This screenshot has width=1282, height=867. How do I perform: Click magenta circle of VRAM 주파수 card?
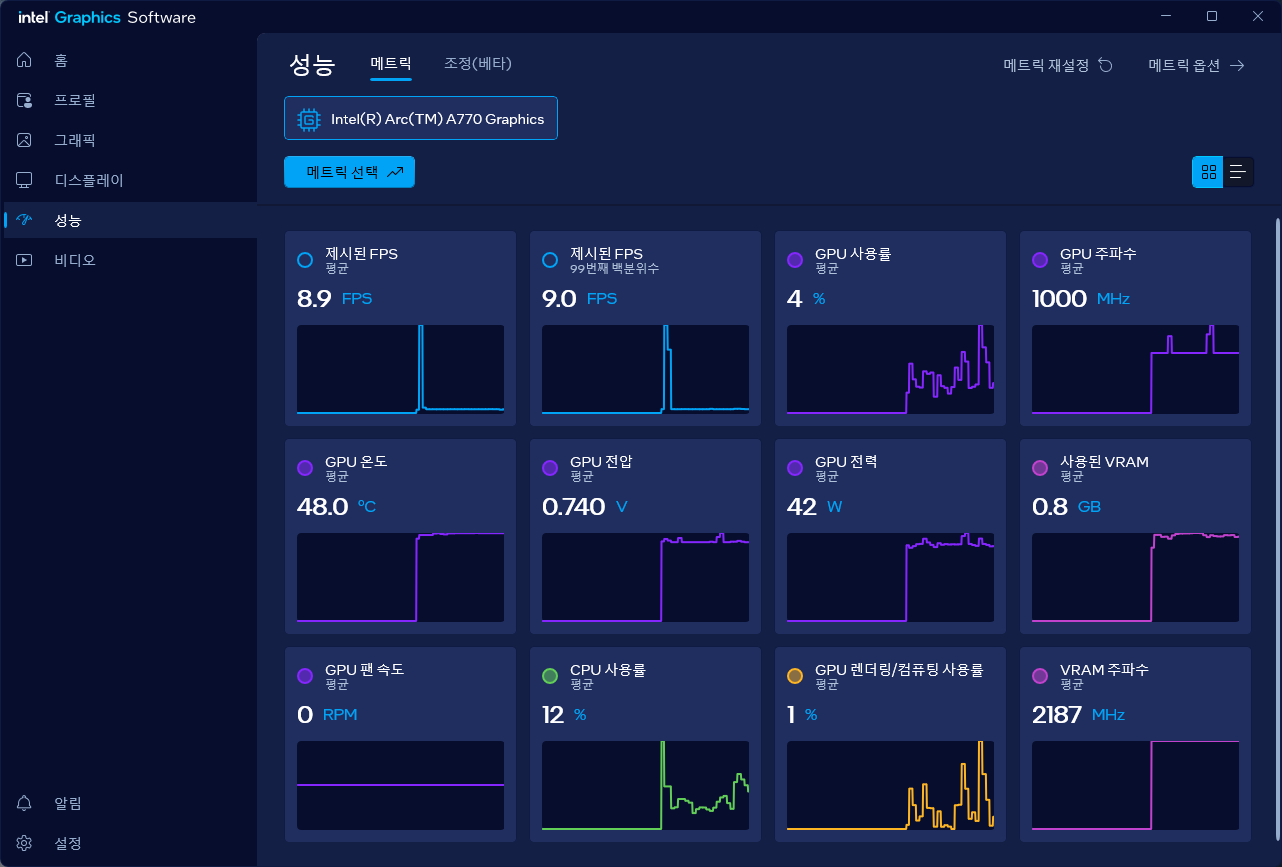(x=1040, y=676)
